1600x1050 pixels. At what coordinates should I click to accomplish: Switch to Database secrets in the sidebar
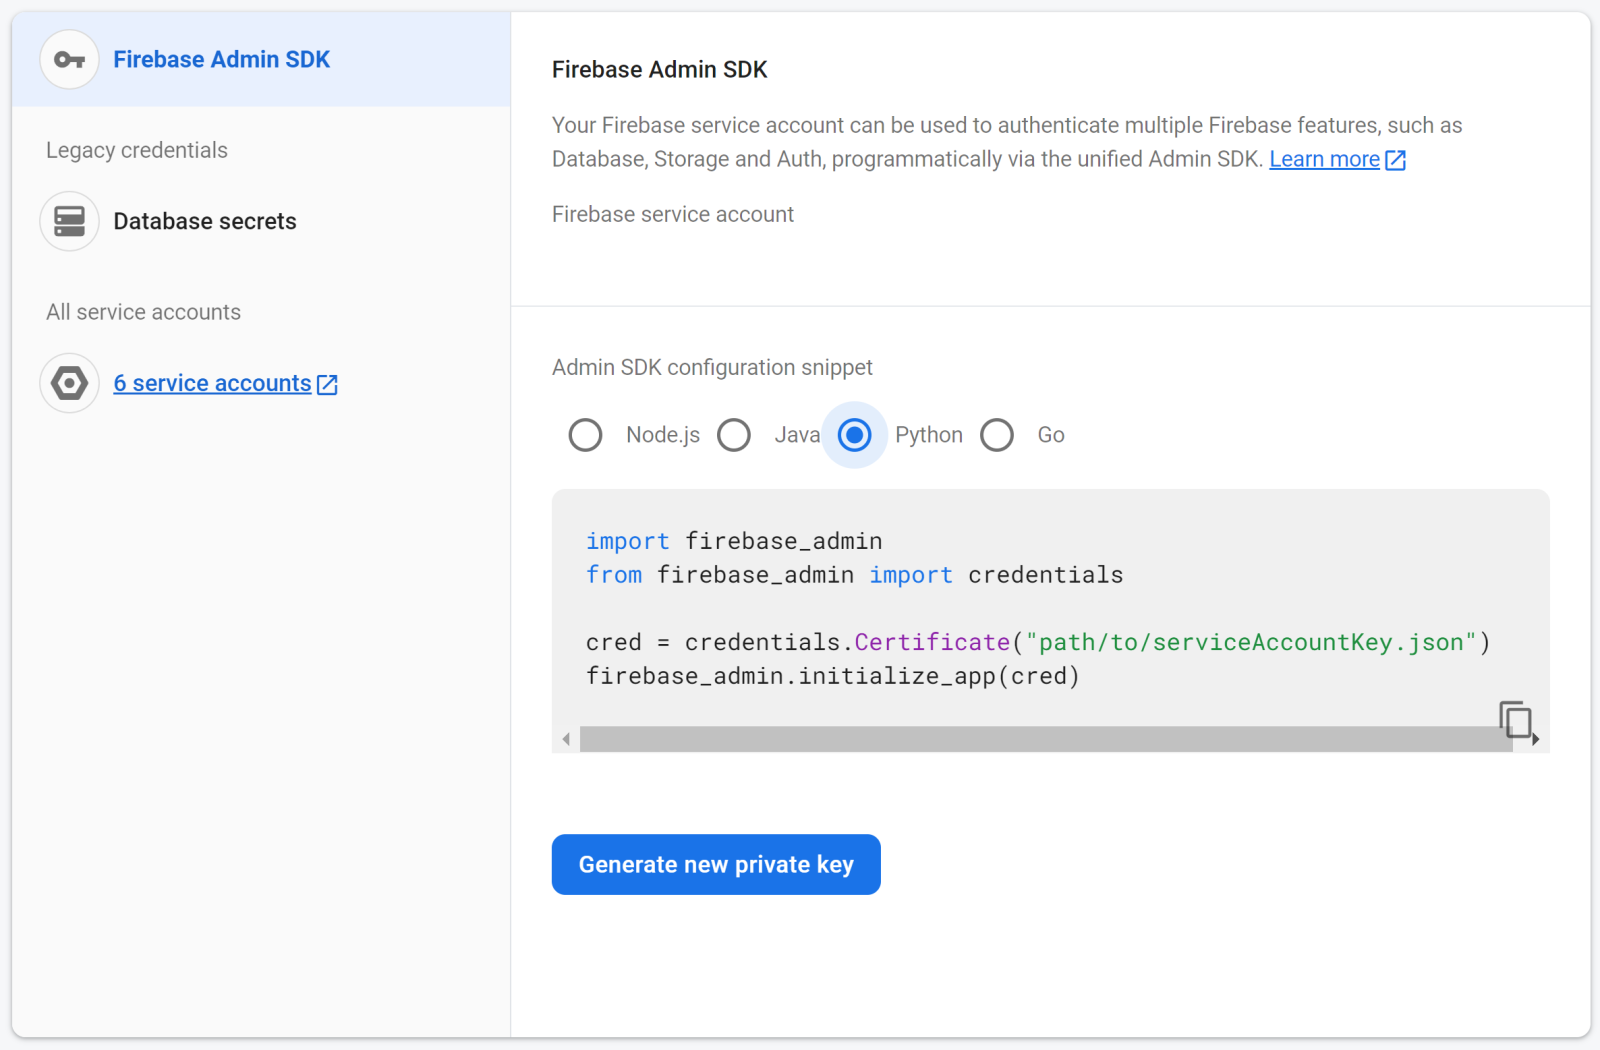(x=204, y=221)
